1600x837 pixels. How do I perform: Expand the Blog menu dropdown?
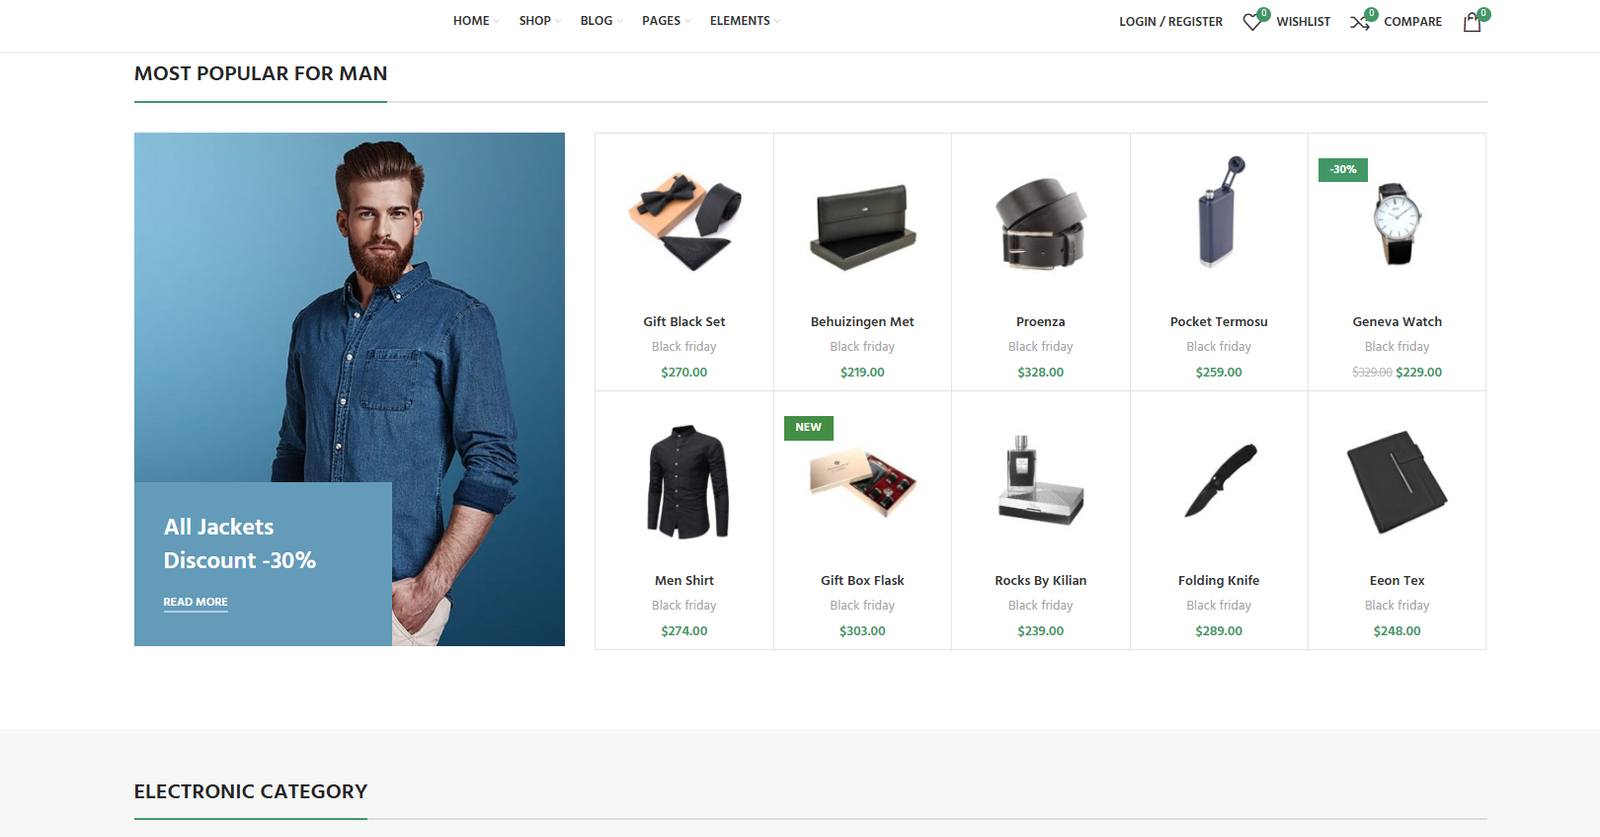point(601,21)
